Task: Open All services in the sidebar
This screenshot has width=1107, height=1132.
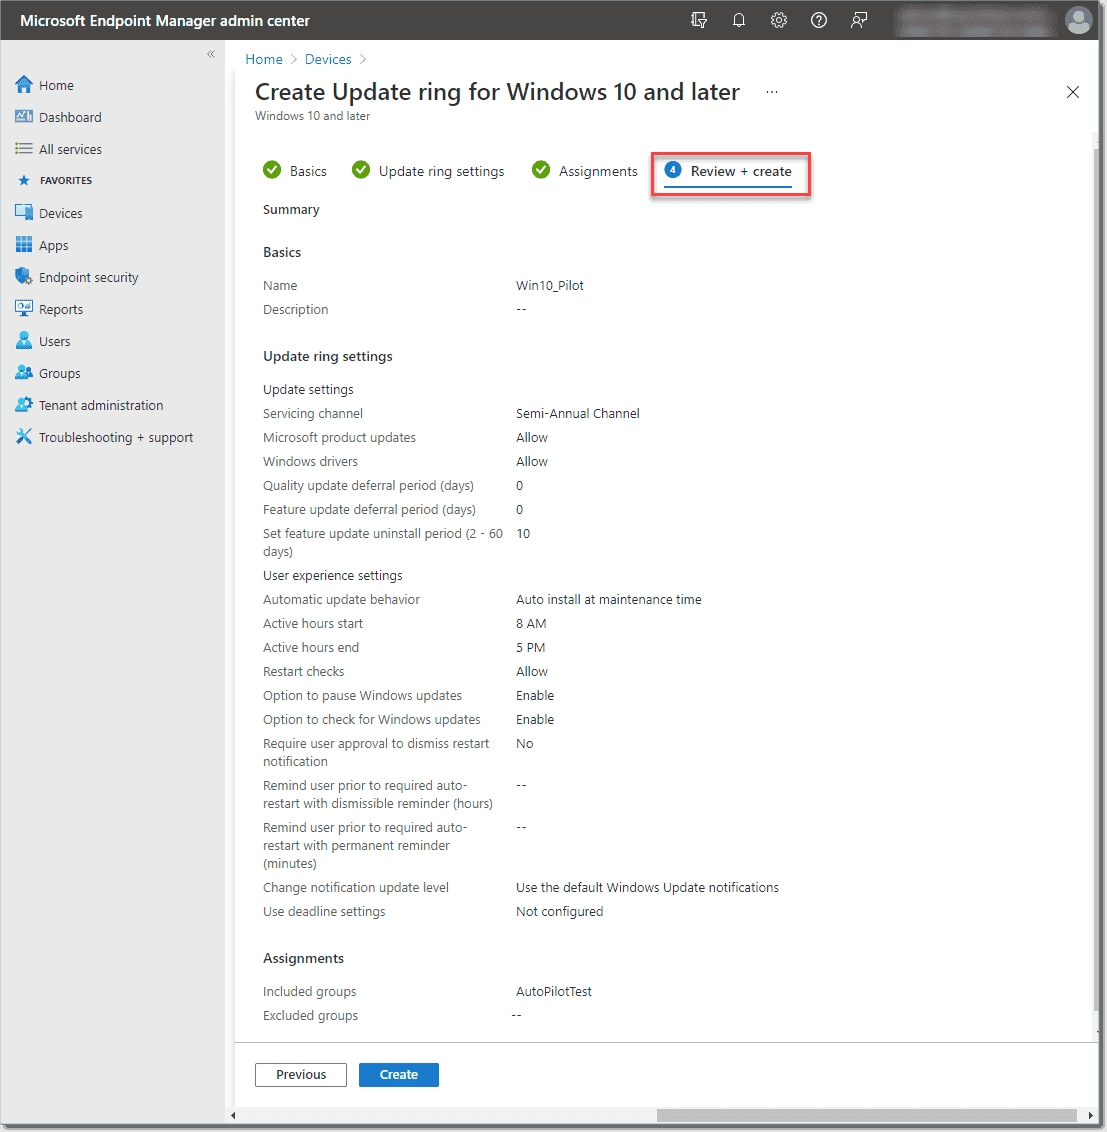Action: click(x=70, y=149)
